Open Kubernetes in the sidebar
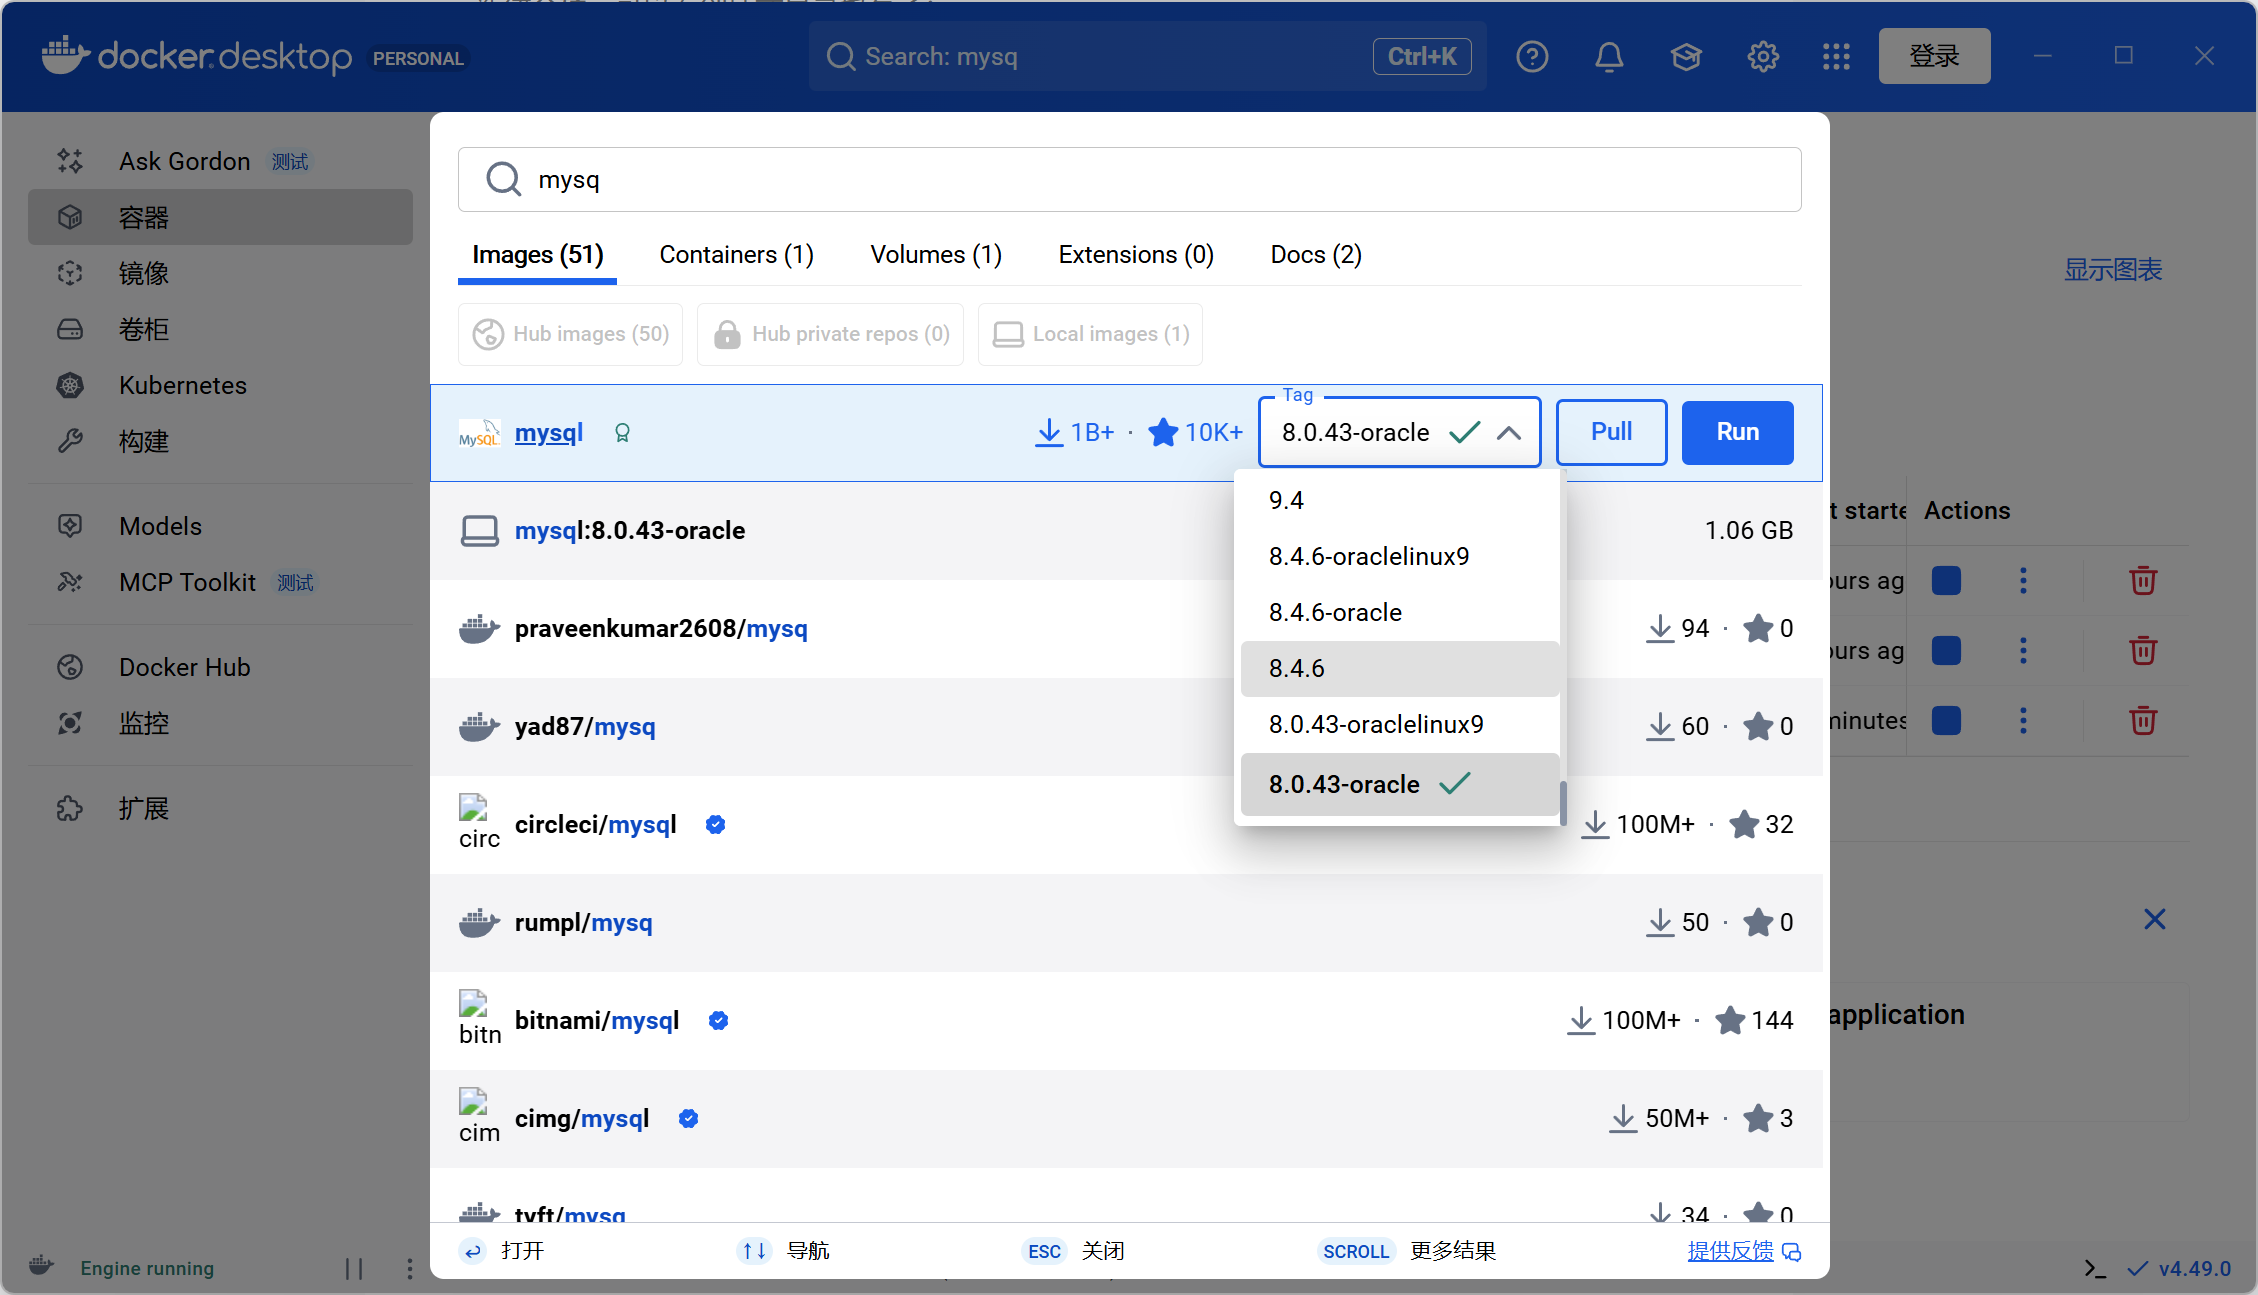 [182, 385]
